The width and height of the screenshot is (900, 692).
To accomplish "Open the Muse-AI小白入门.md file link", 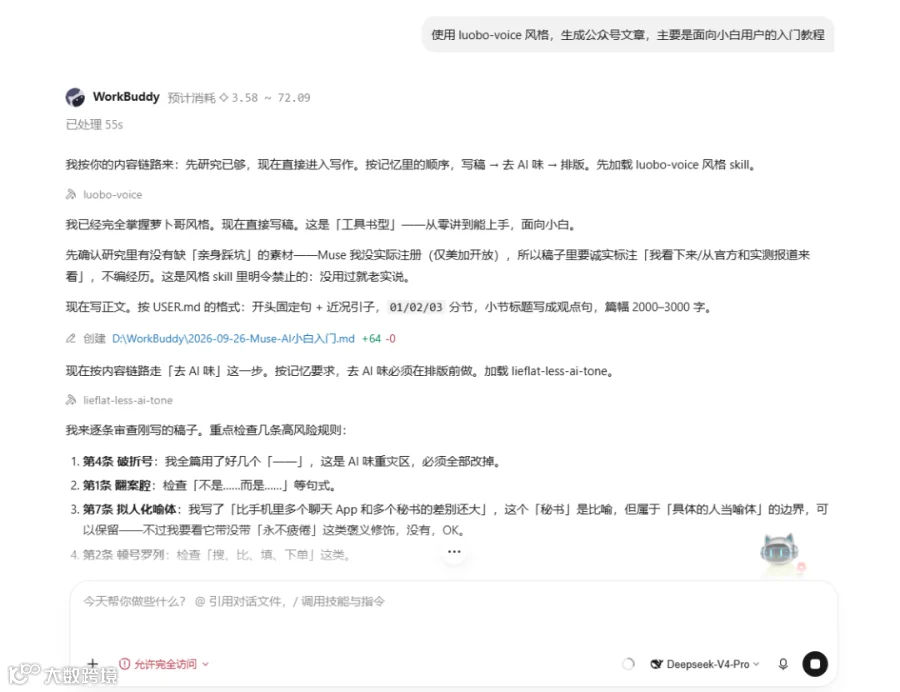I will [233, 339].
